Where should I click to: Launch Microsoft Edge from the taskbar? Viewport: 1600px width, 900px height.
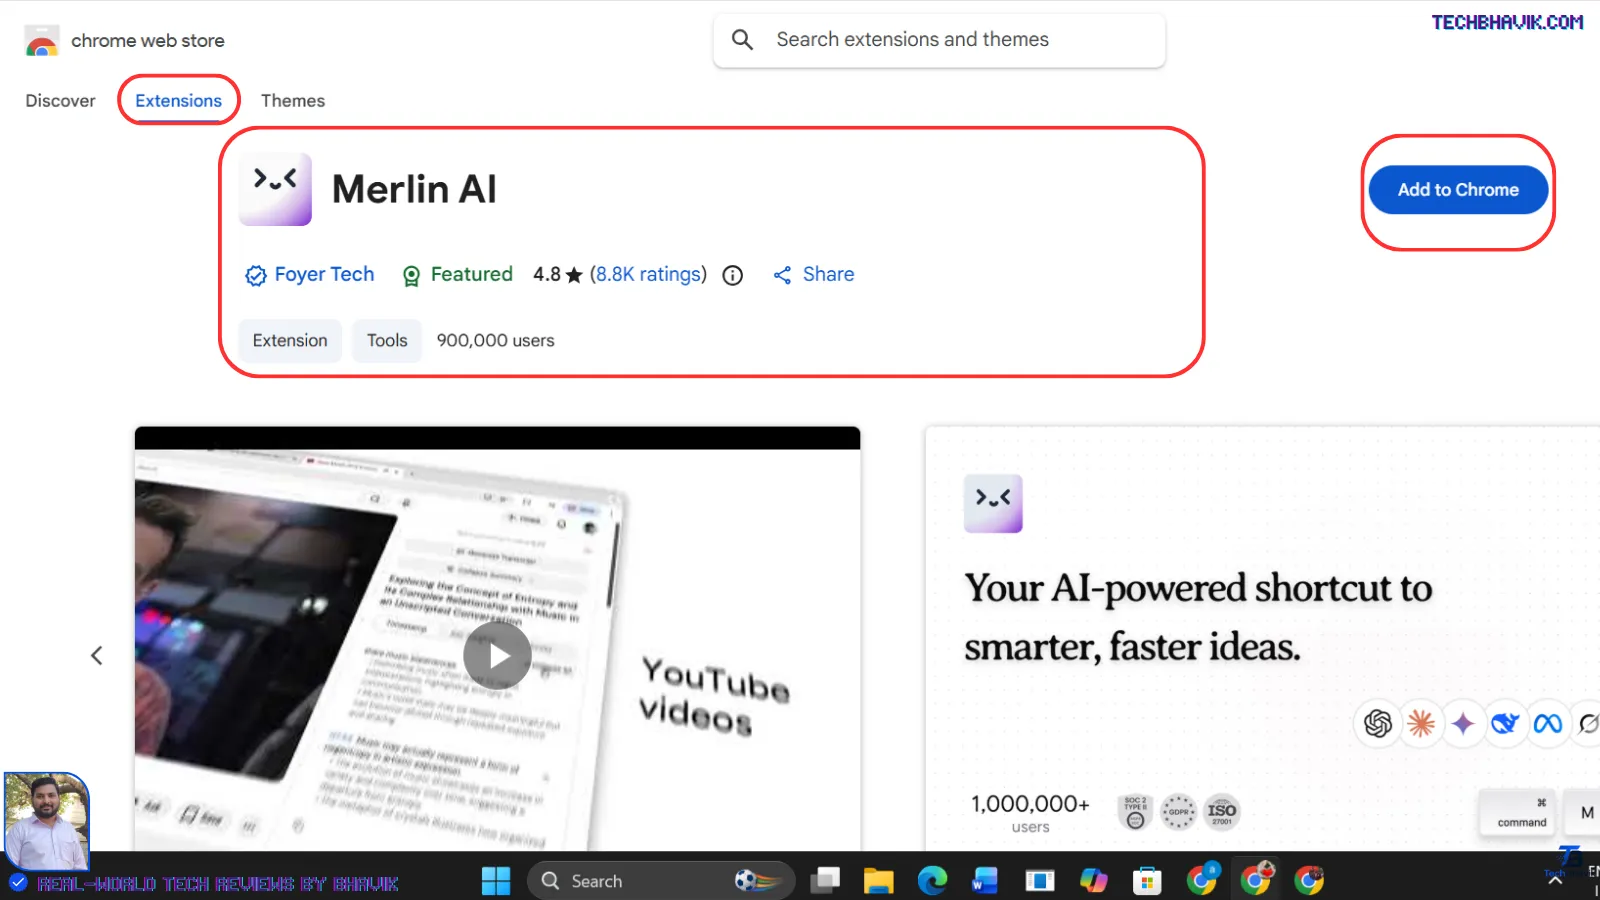[x=932, y=881]
